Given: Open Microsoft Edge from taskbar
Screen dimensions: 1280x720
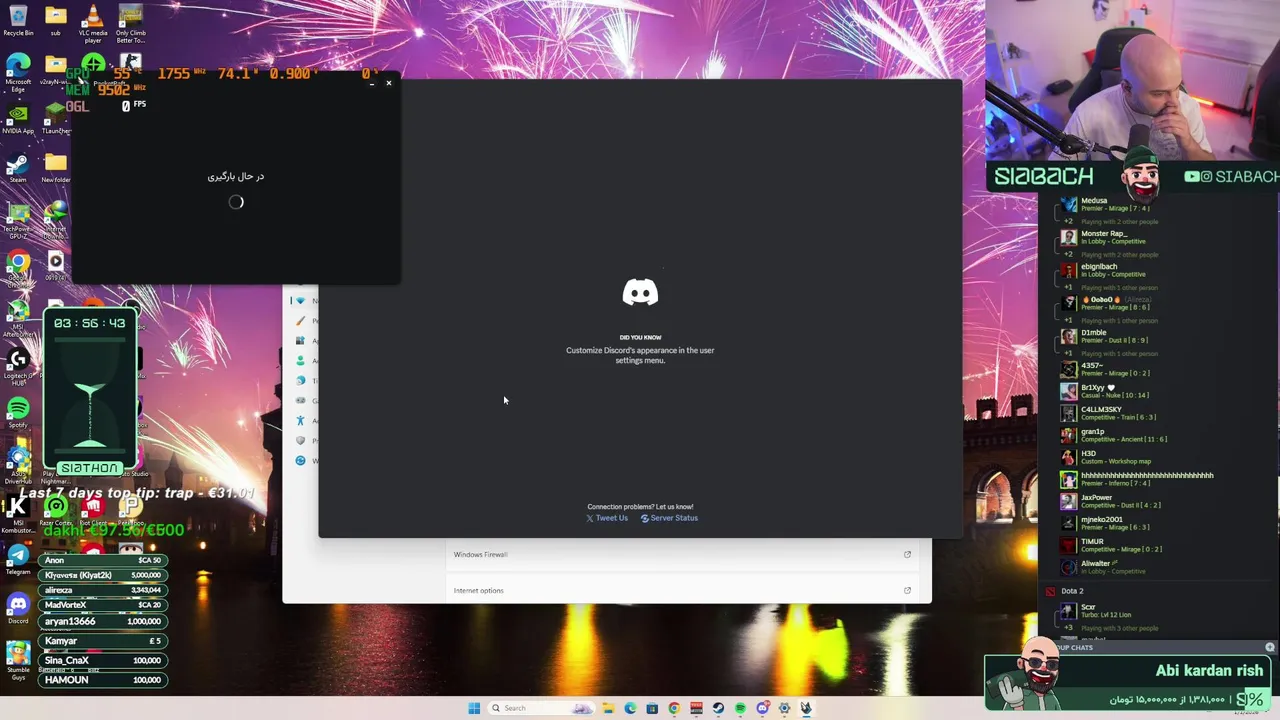Looking at the screenshot, I should pos(630,708).
